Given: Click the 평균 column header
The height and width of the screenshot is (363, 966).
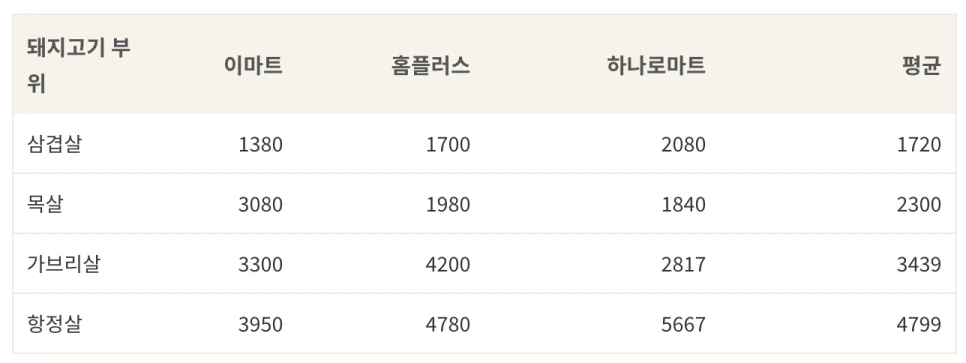Looking at the screenshot, I should tap(922, 65).
